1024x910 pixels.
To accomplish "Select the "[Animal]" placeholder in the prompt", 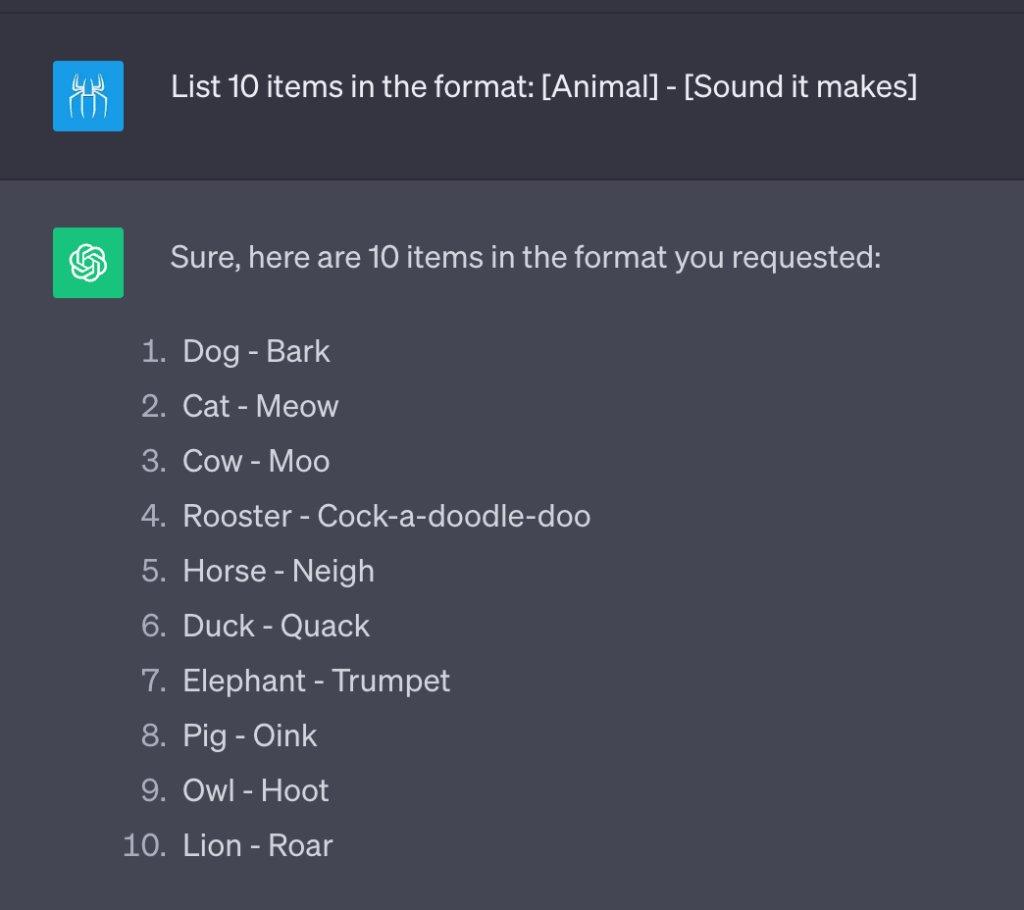I will tap(599, 87).
